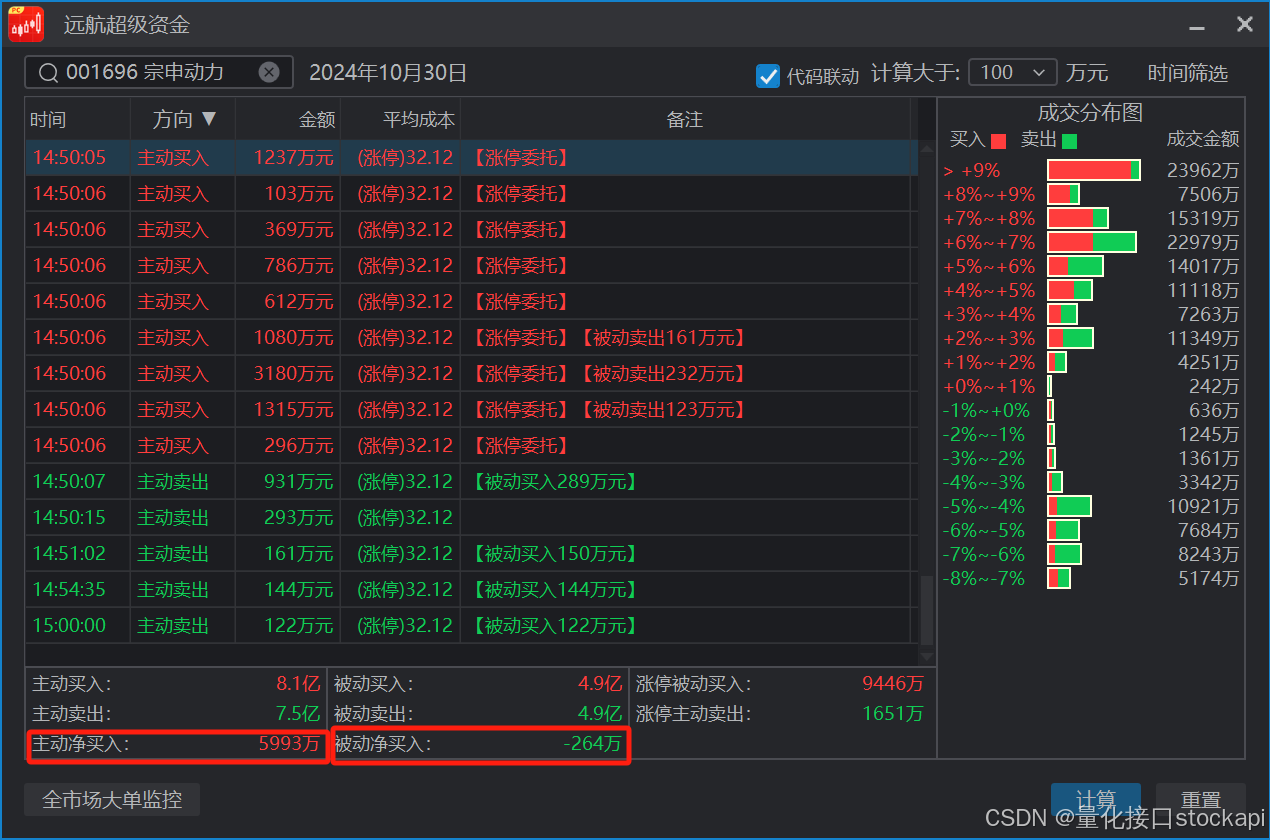The height and width of the screenshot is (840, 1270).
Task: Click the > +9% distribution bar
Action: (x=1093, y=171)
